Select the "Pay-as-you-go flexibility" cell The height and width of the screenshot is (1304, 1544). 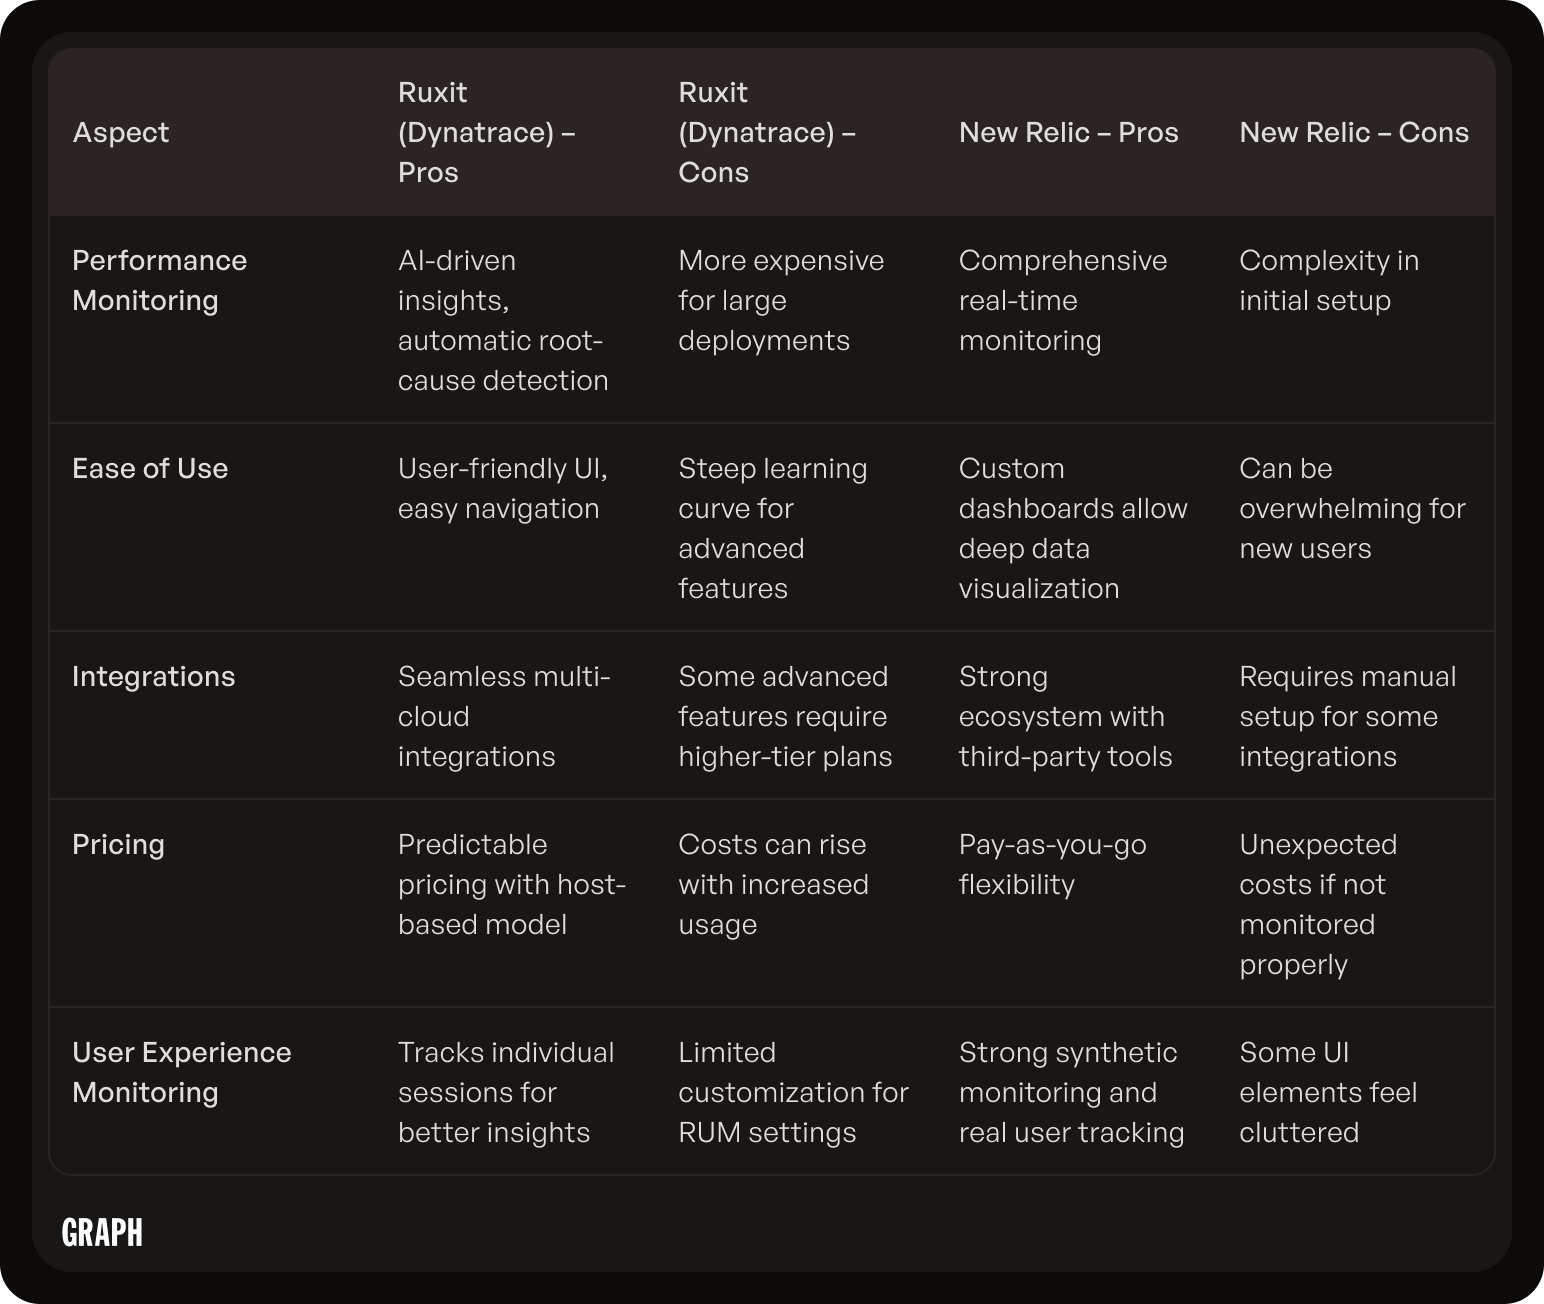tap(1053, 864)
